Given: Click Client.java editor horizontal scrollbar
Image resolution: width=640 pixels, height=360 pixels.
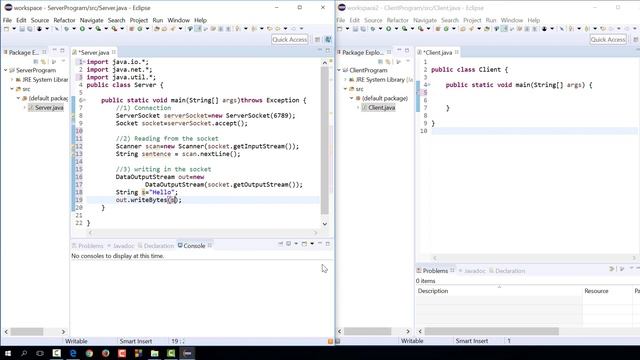Looking at the screenshot, I should click(533, 258).
